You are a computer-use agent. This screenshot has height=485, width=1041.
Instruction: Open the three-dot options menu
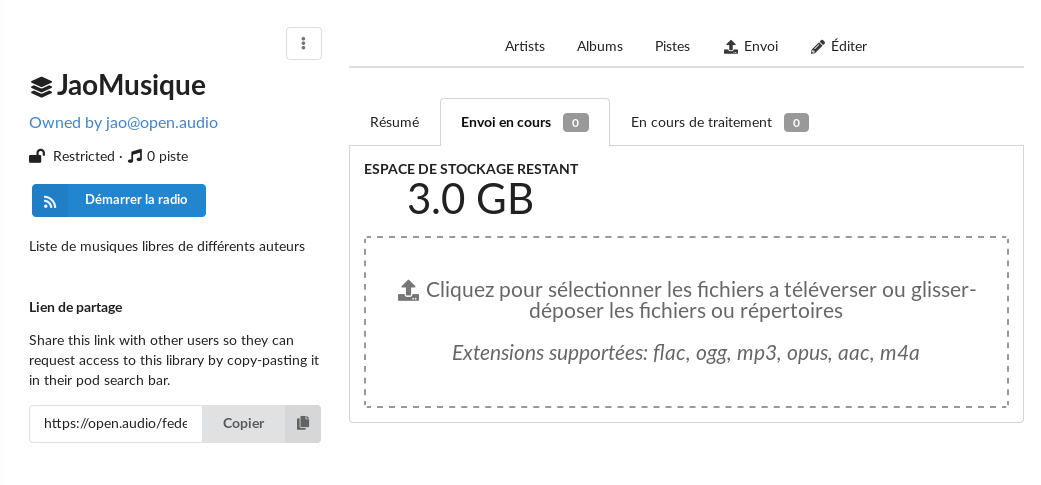303,44
